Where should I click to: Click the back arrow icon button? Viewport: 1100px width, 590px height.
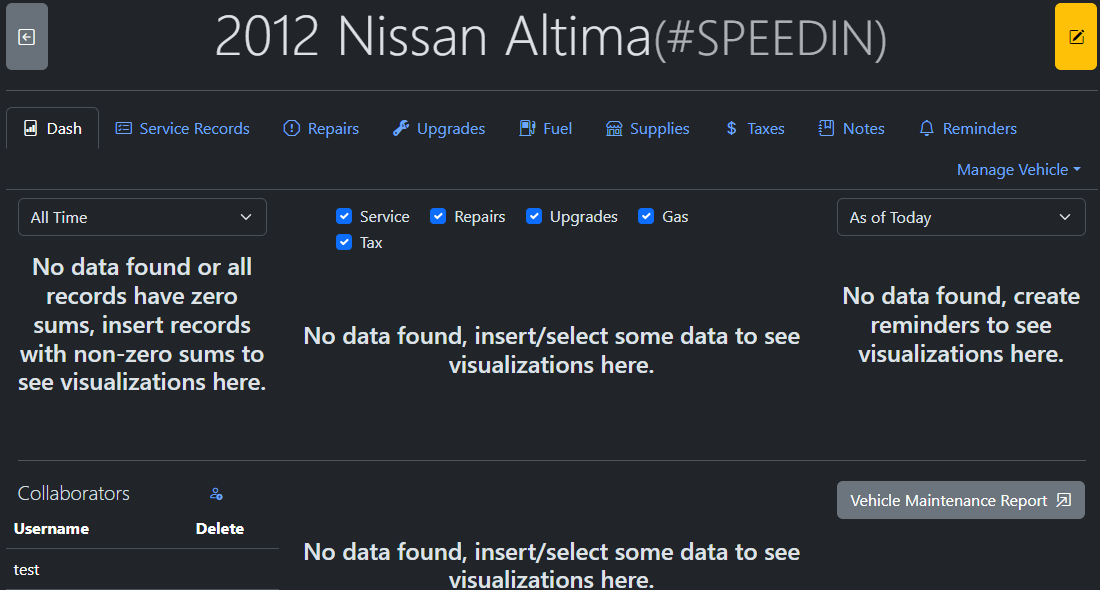27,37
